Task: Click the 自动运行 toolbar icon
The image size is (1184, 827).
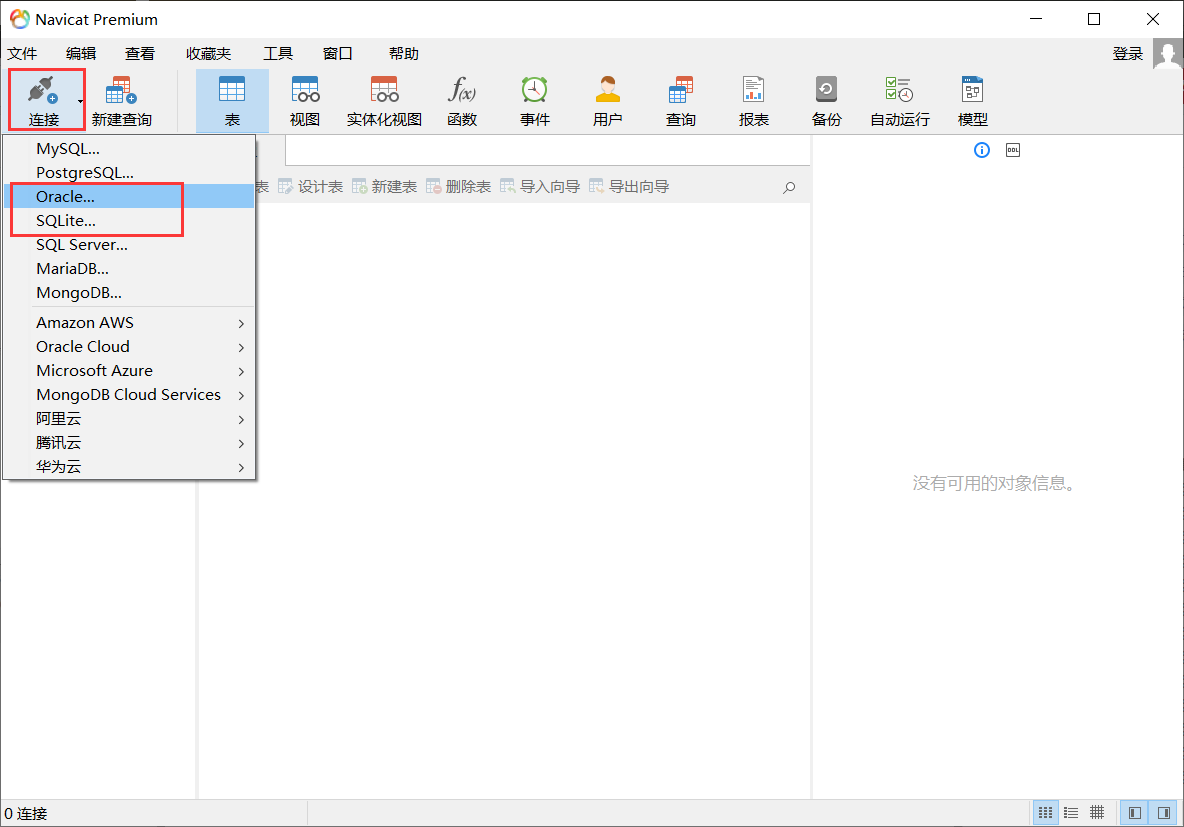Action: tap(898, 100)
